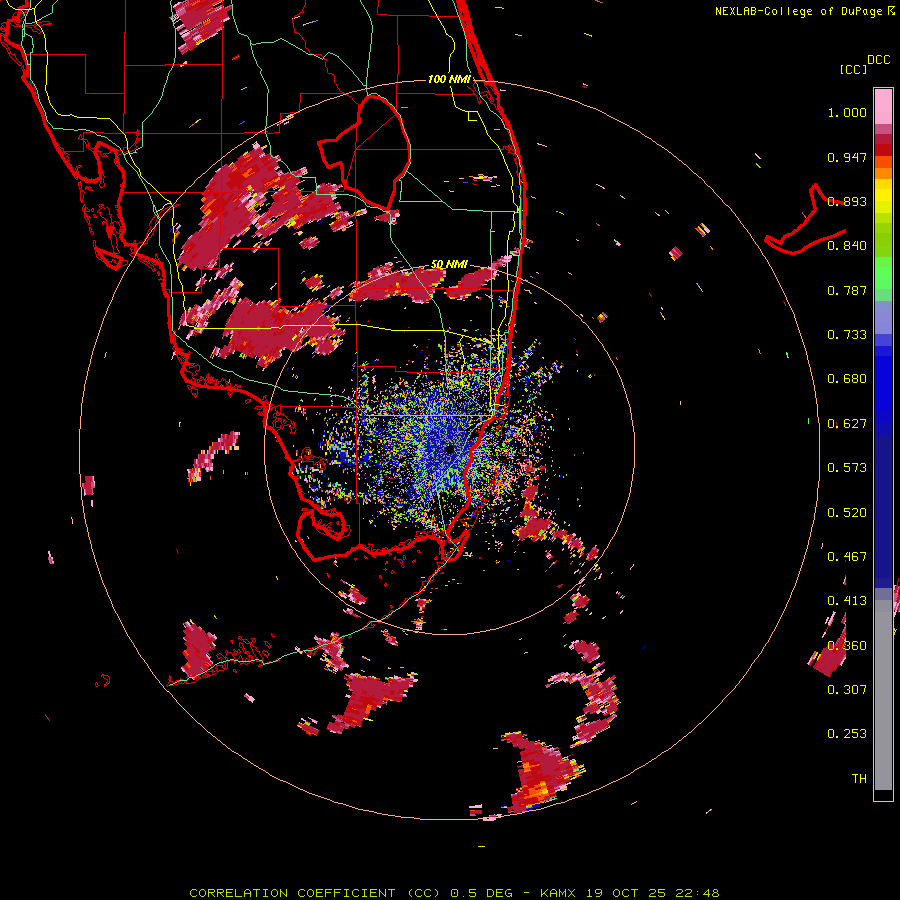Click the NEXLAB-College of DuPage text
The height and width of the screenshot is (900, 900).
pos(798,11)
